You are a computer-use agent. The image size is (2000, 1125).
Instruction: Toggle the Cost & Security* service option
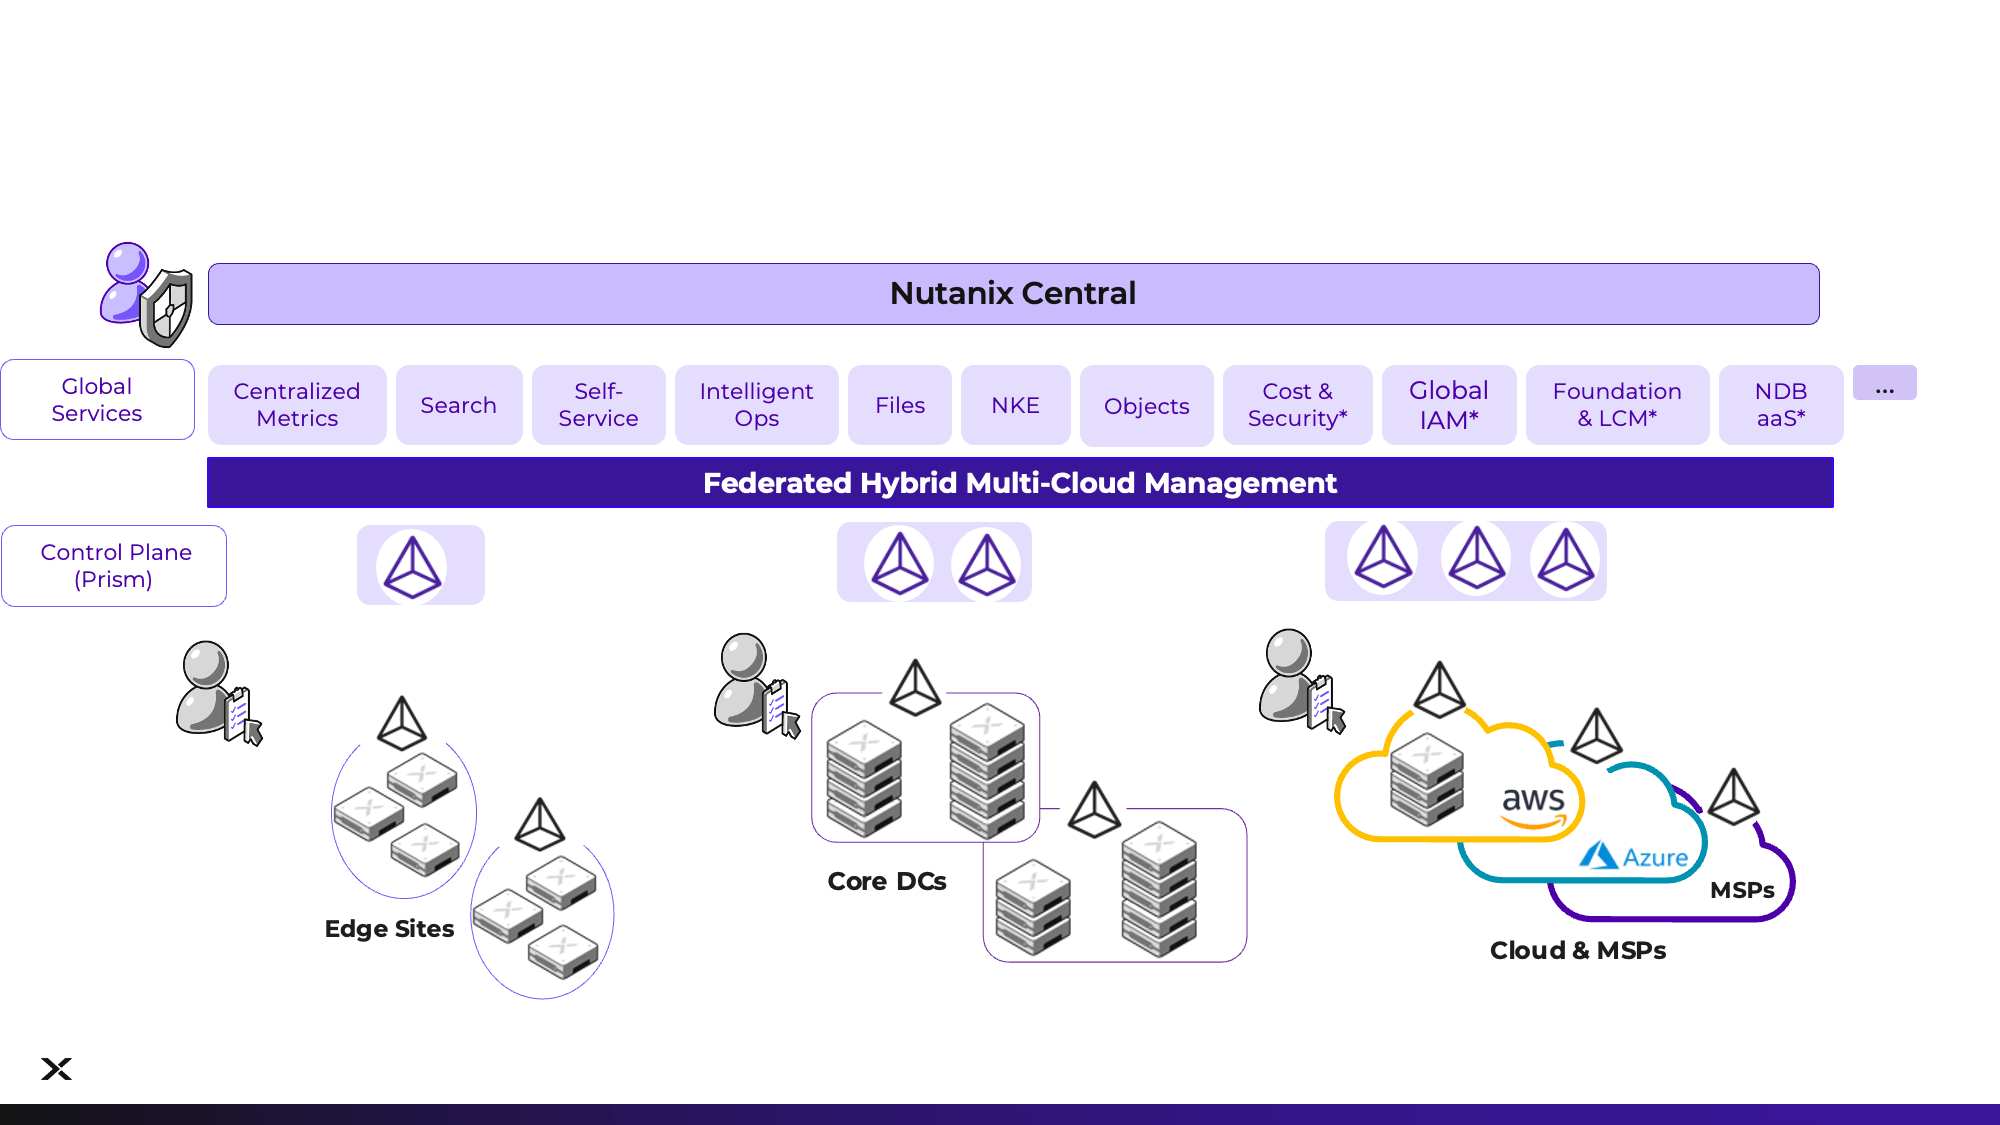(x=1295, y=404)
